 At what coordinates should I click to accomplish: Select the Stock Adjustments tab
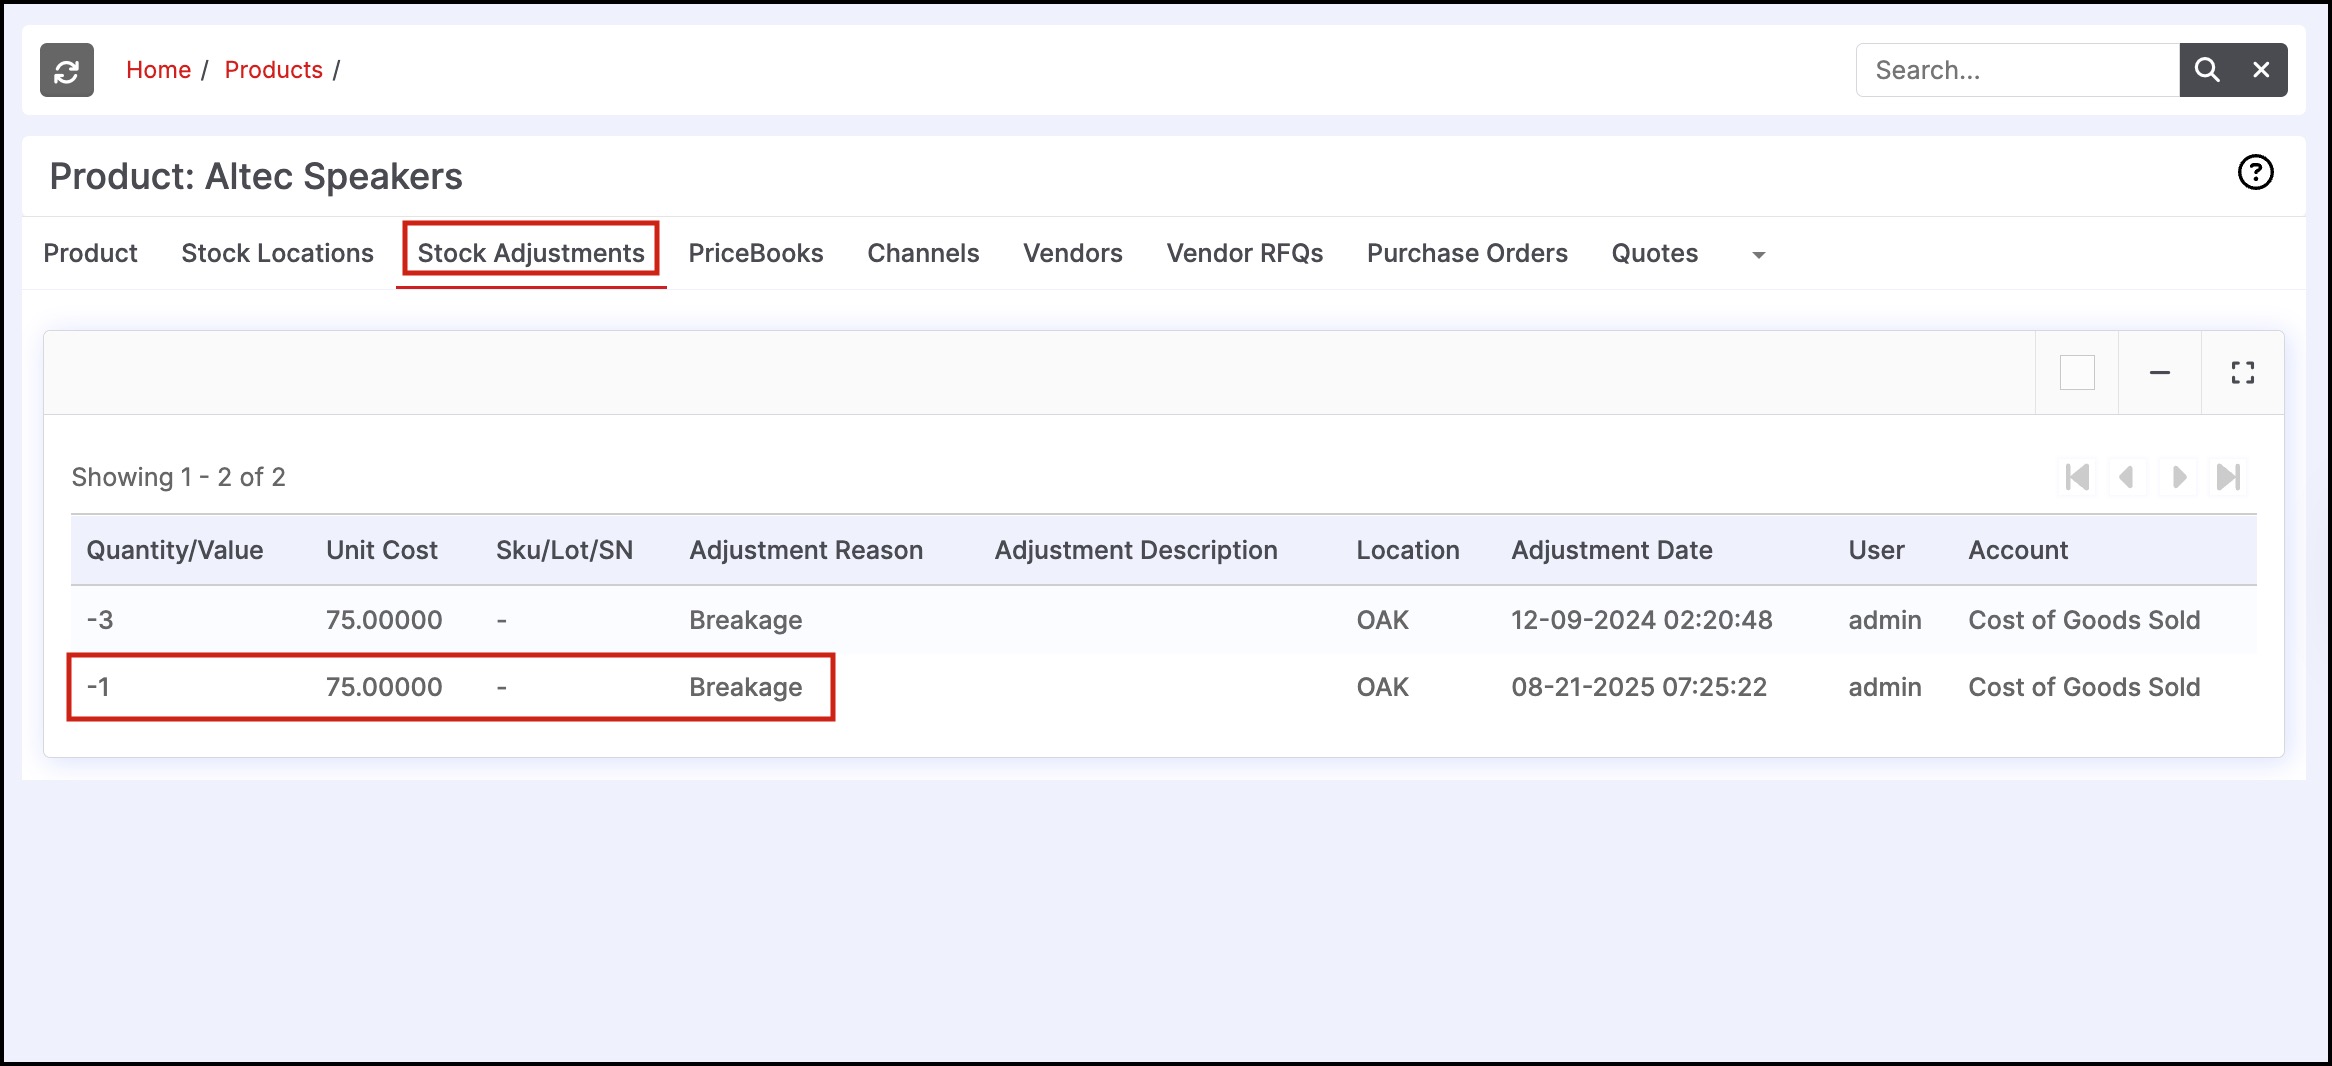(531, 253)
